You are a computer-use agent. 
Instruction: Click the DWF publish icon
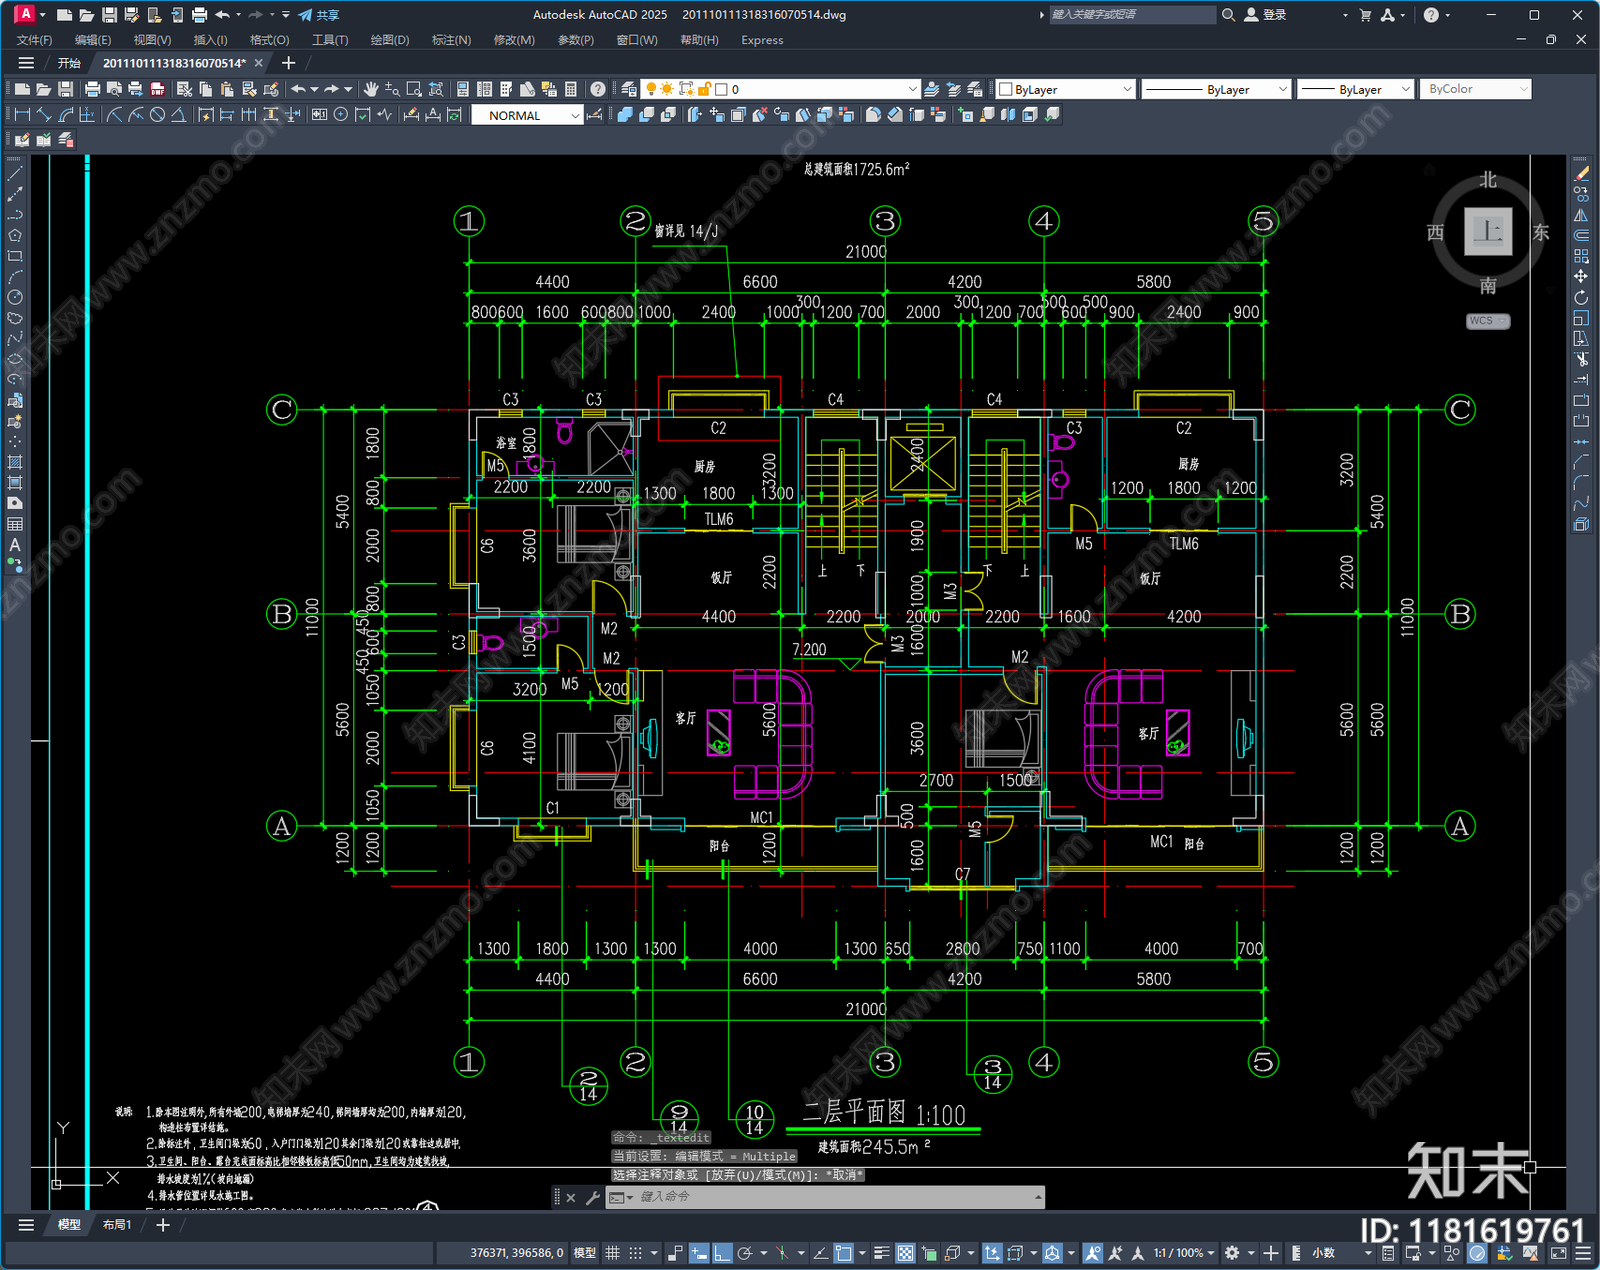(157, 89)
